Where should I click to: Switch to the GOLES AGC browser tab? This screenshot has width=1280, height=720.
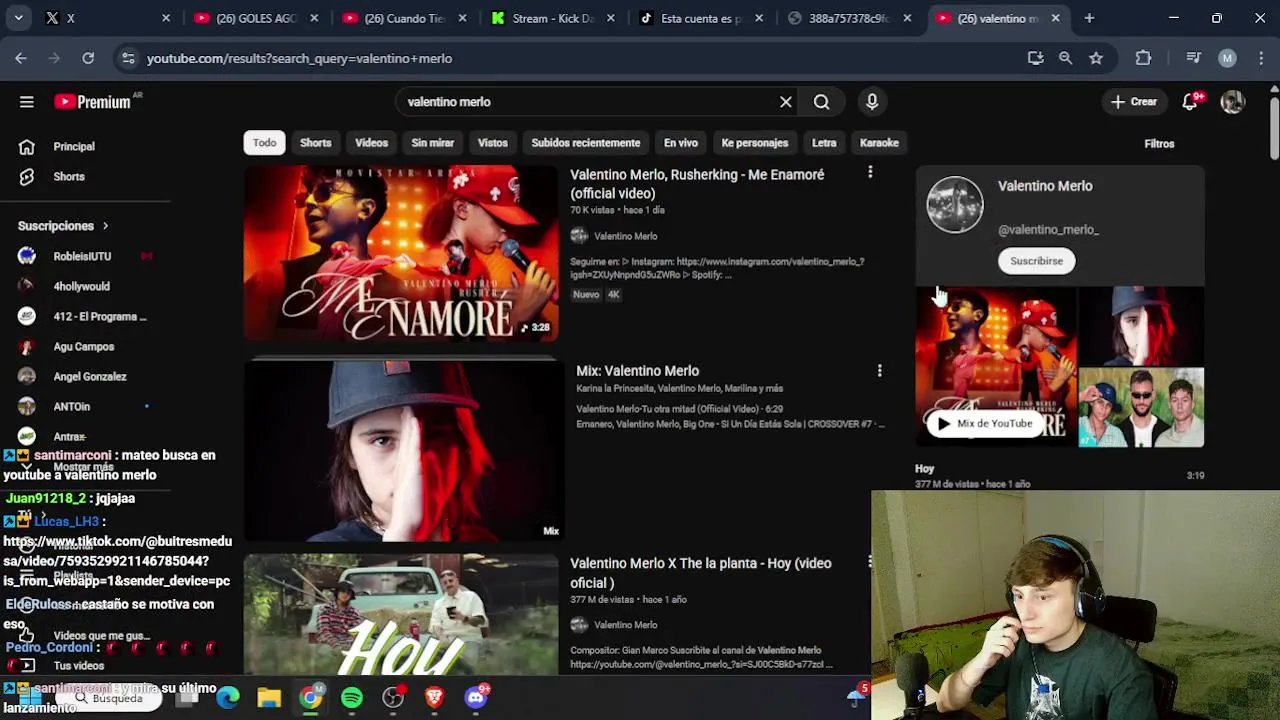point(255,18)
